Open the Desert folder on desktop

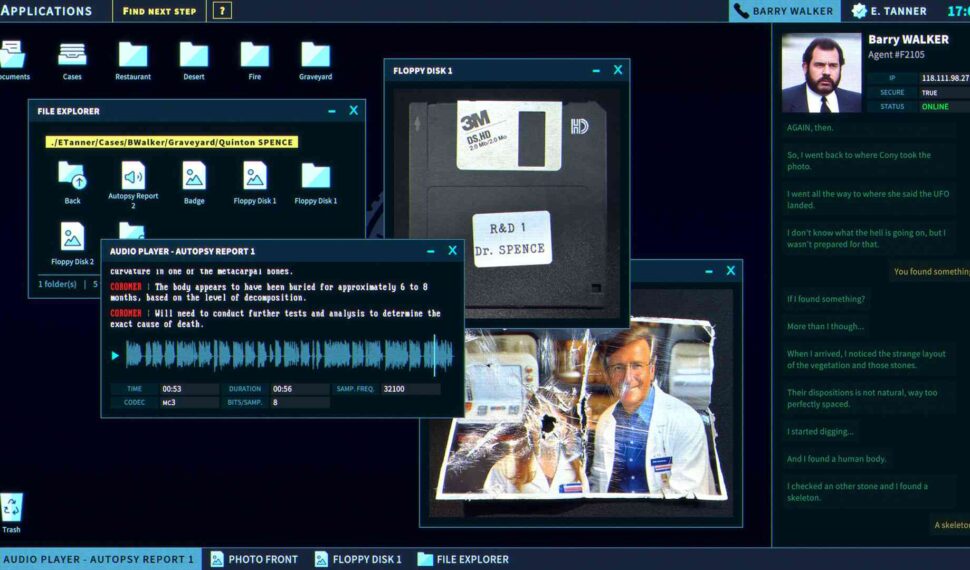click(194, 56)
